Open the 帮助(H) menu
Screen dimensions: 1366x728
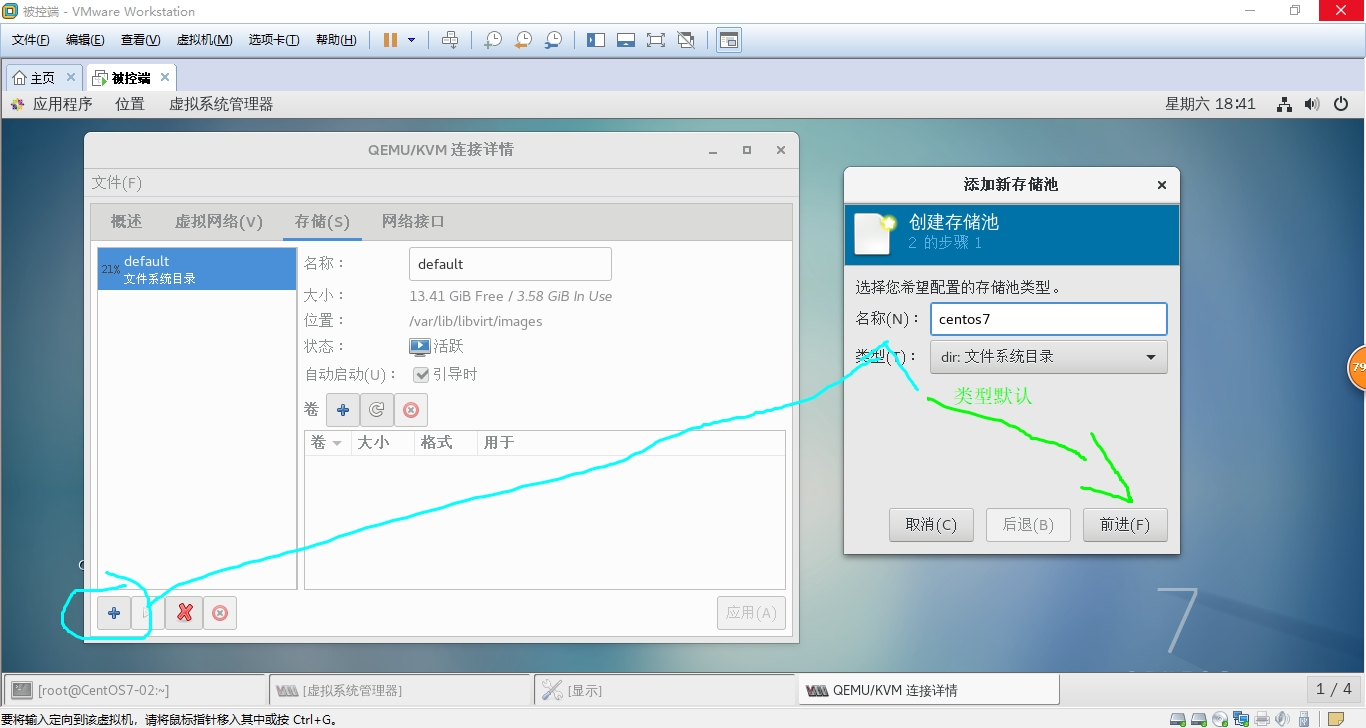point(336,40)
